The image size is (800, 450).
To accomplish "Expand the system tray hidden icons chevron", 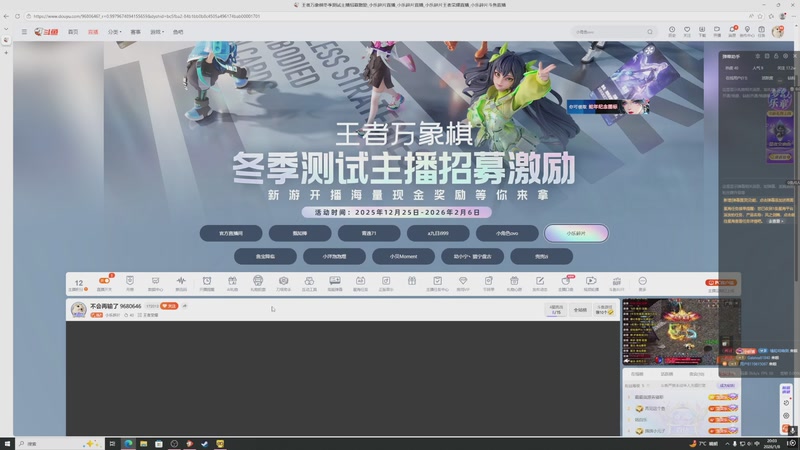I will [727, 444].
